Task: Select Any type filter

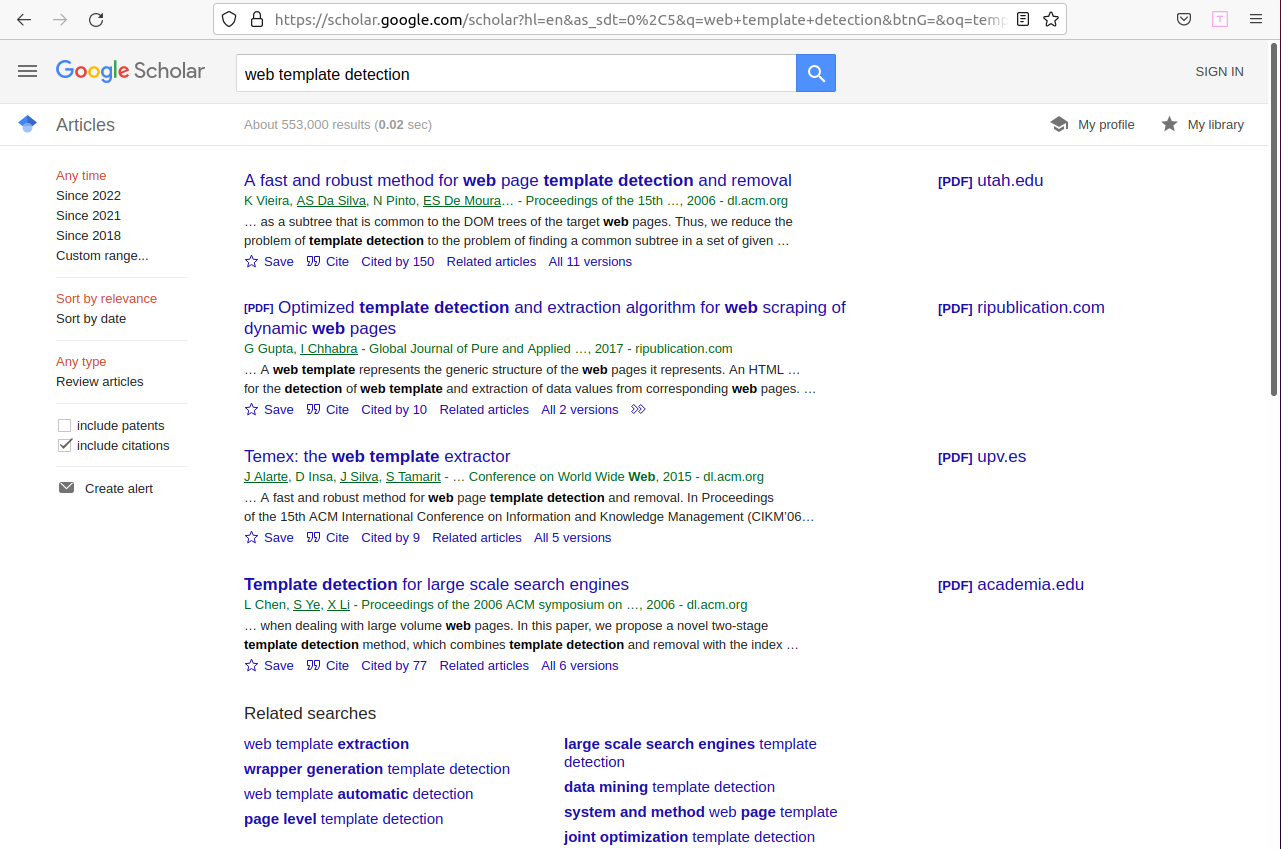Action: (81, 362)
